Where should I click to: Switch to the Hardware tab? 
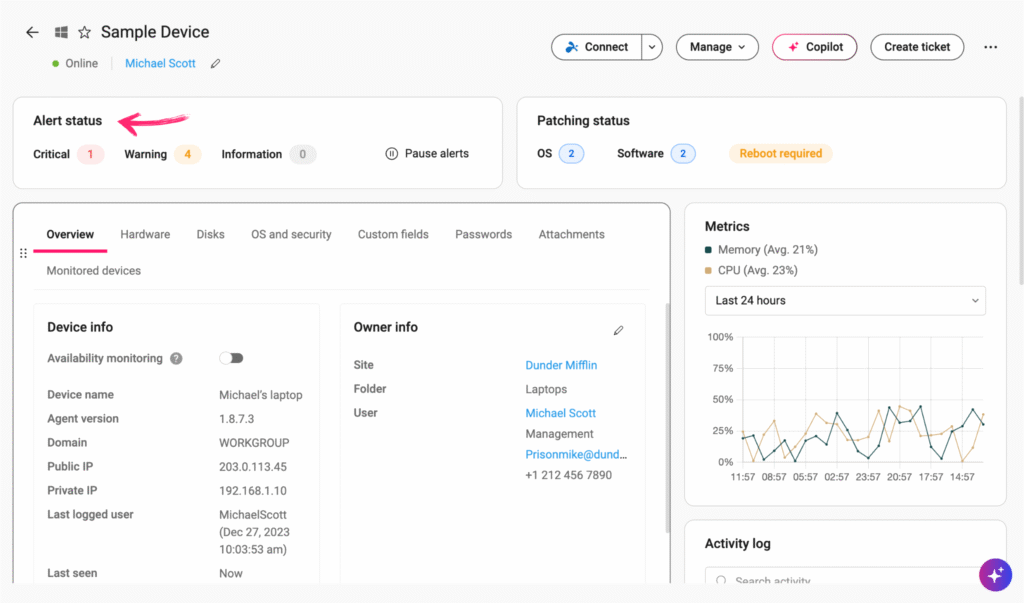tap(145, 235)
